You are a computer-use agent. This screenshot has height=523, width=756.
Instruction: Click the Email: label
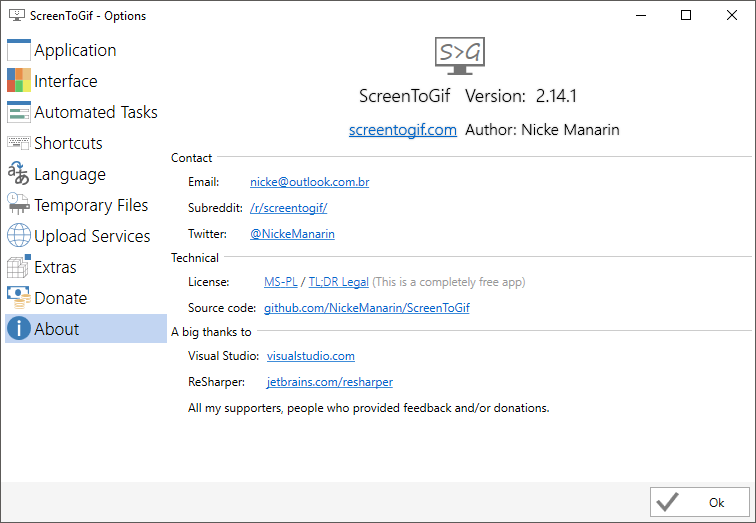coord(203,182)
